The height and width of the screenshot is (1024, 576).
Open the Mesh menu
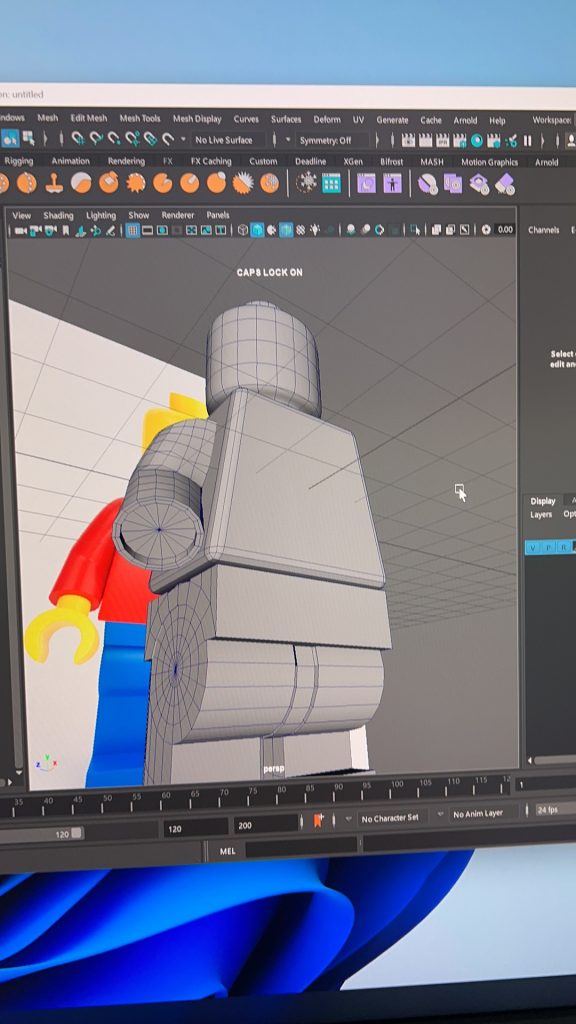tap(48, 118)
